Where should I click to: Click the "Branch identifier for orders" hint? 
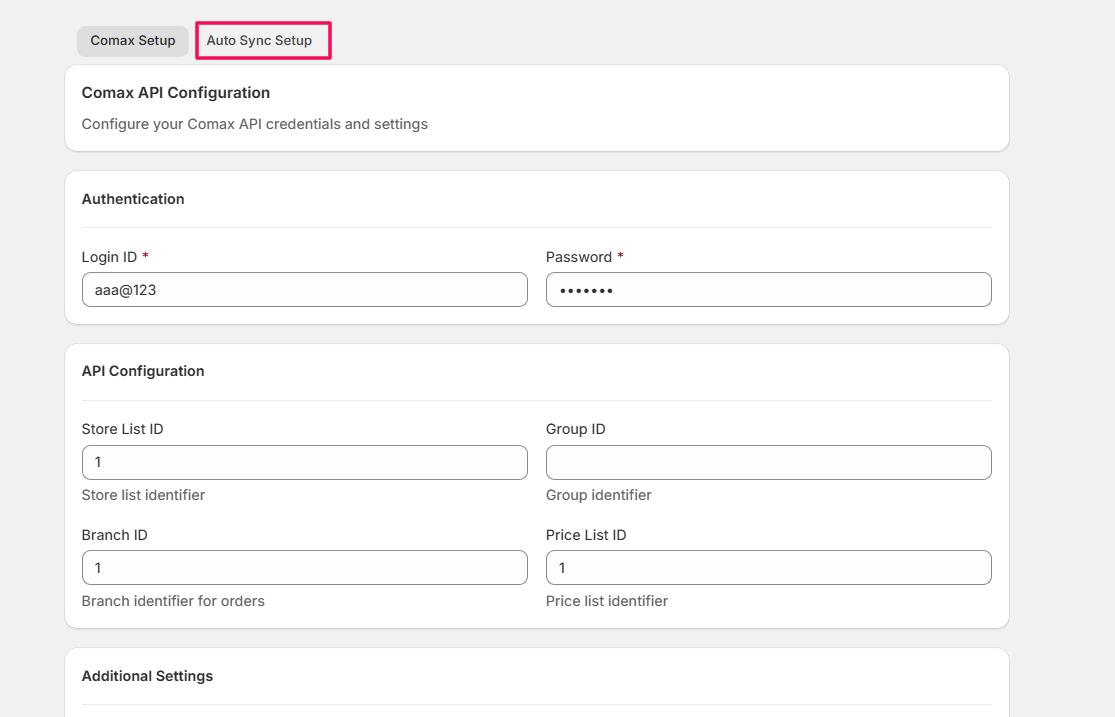pyautogui.click(x=173, y=601)
